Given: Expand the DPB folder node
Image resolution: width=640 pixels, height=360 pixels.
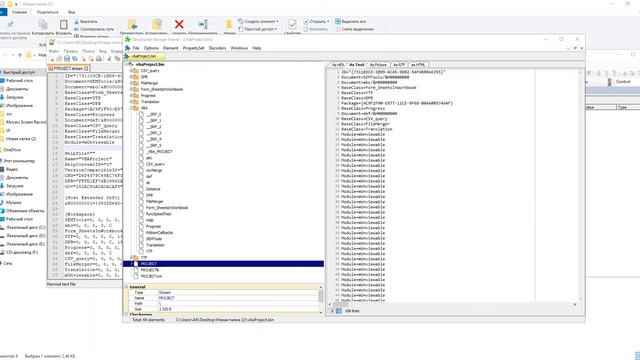Looking at the screenshot, I should pyautogui.click(x=131, y=77).
